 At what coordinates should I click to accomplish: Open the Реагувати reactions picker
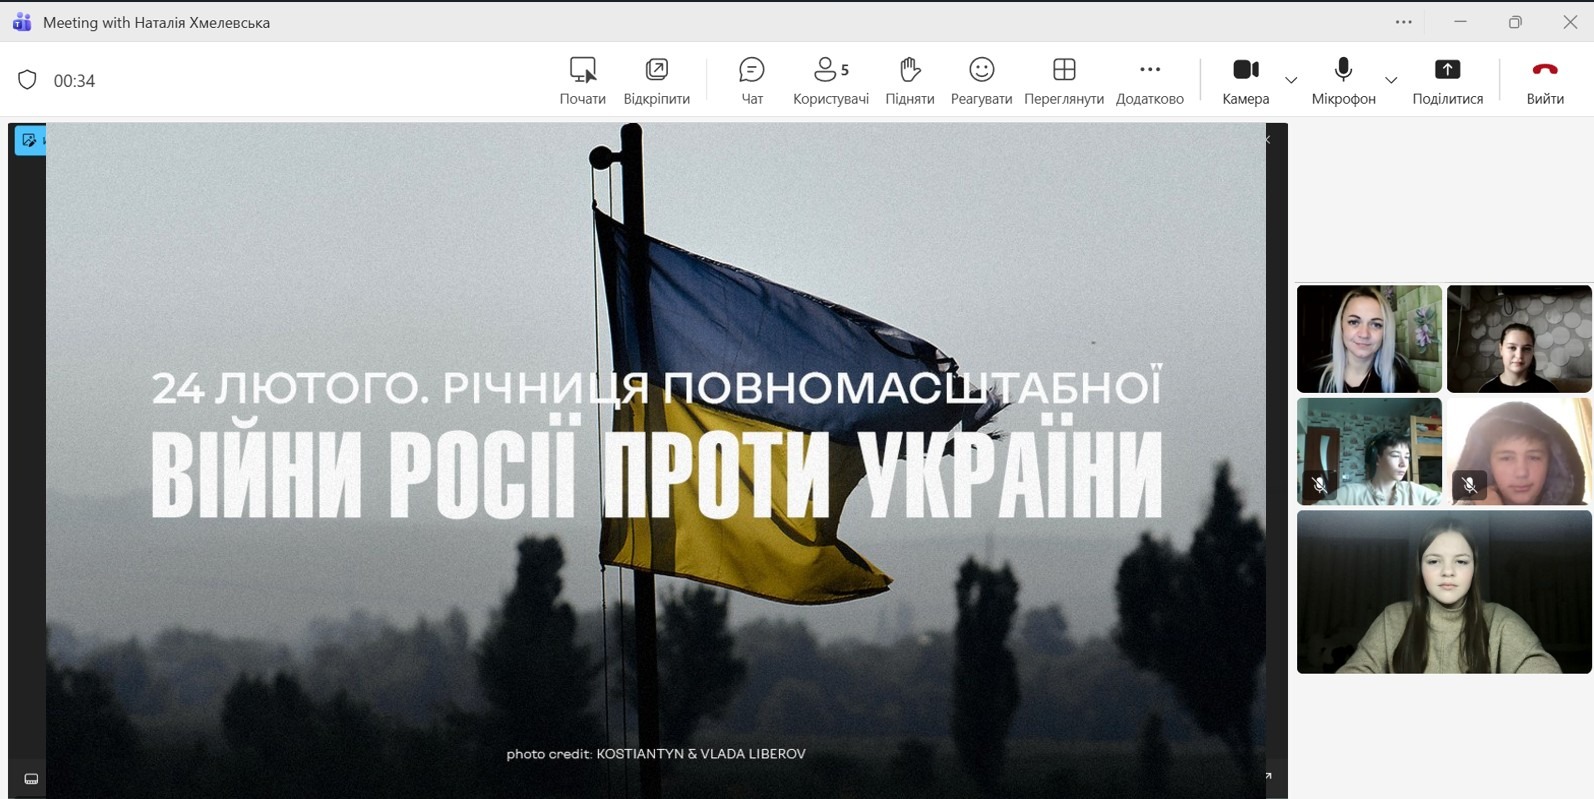coord(981,80)
